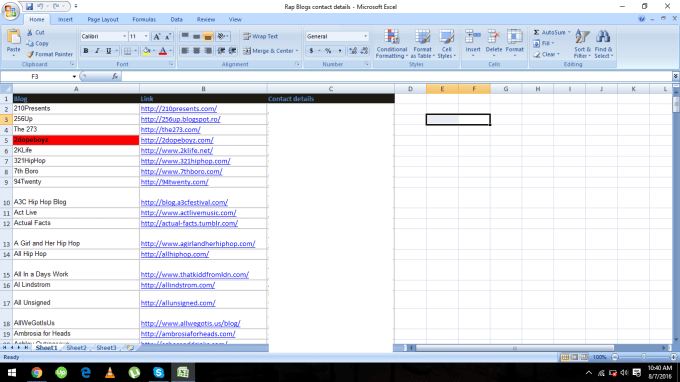Expand the Clipboard dialog launcher
This screenshot has height=382, width=680.
point(72,64)
